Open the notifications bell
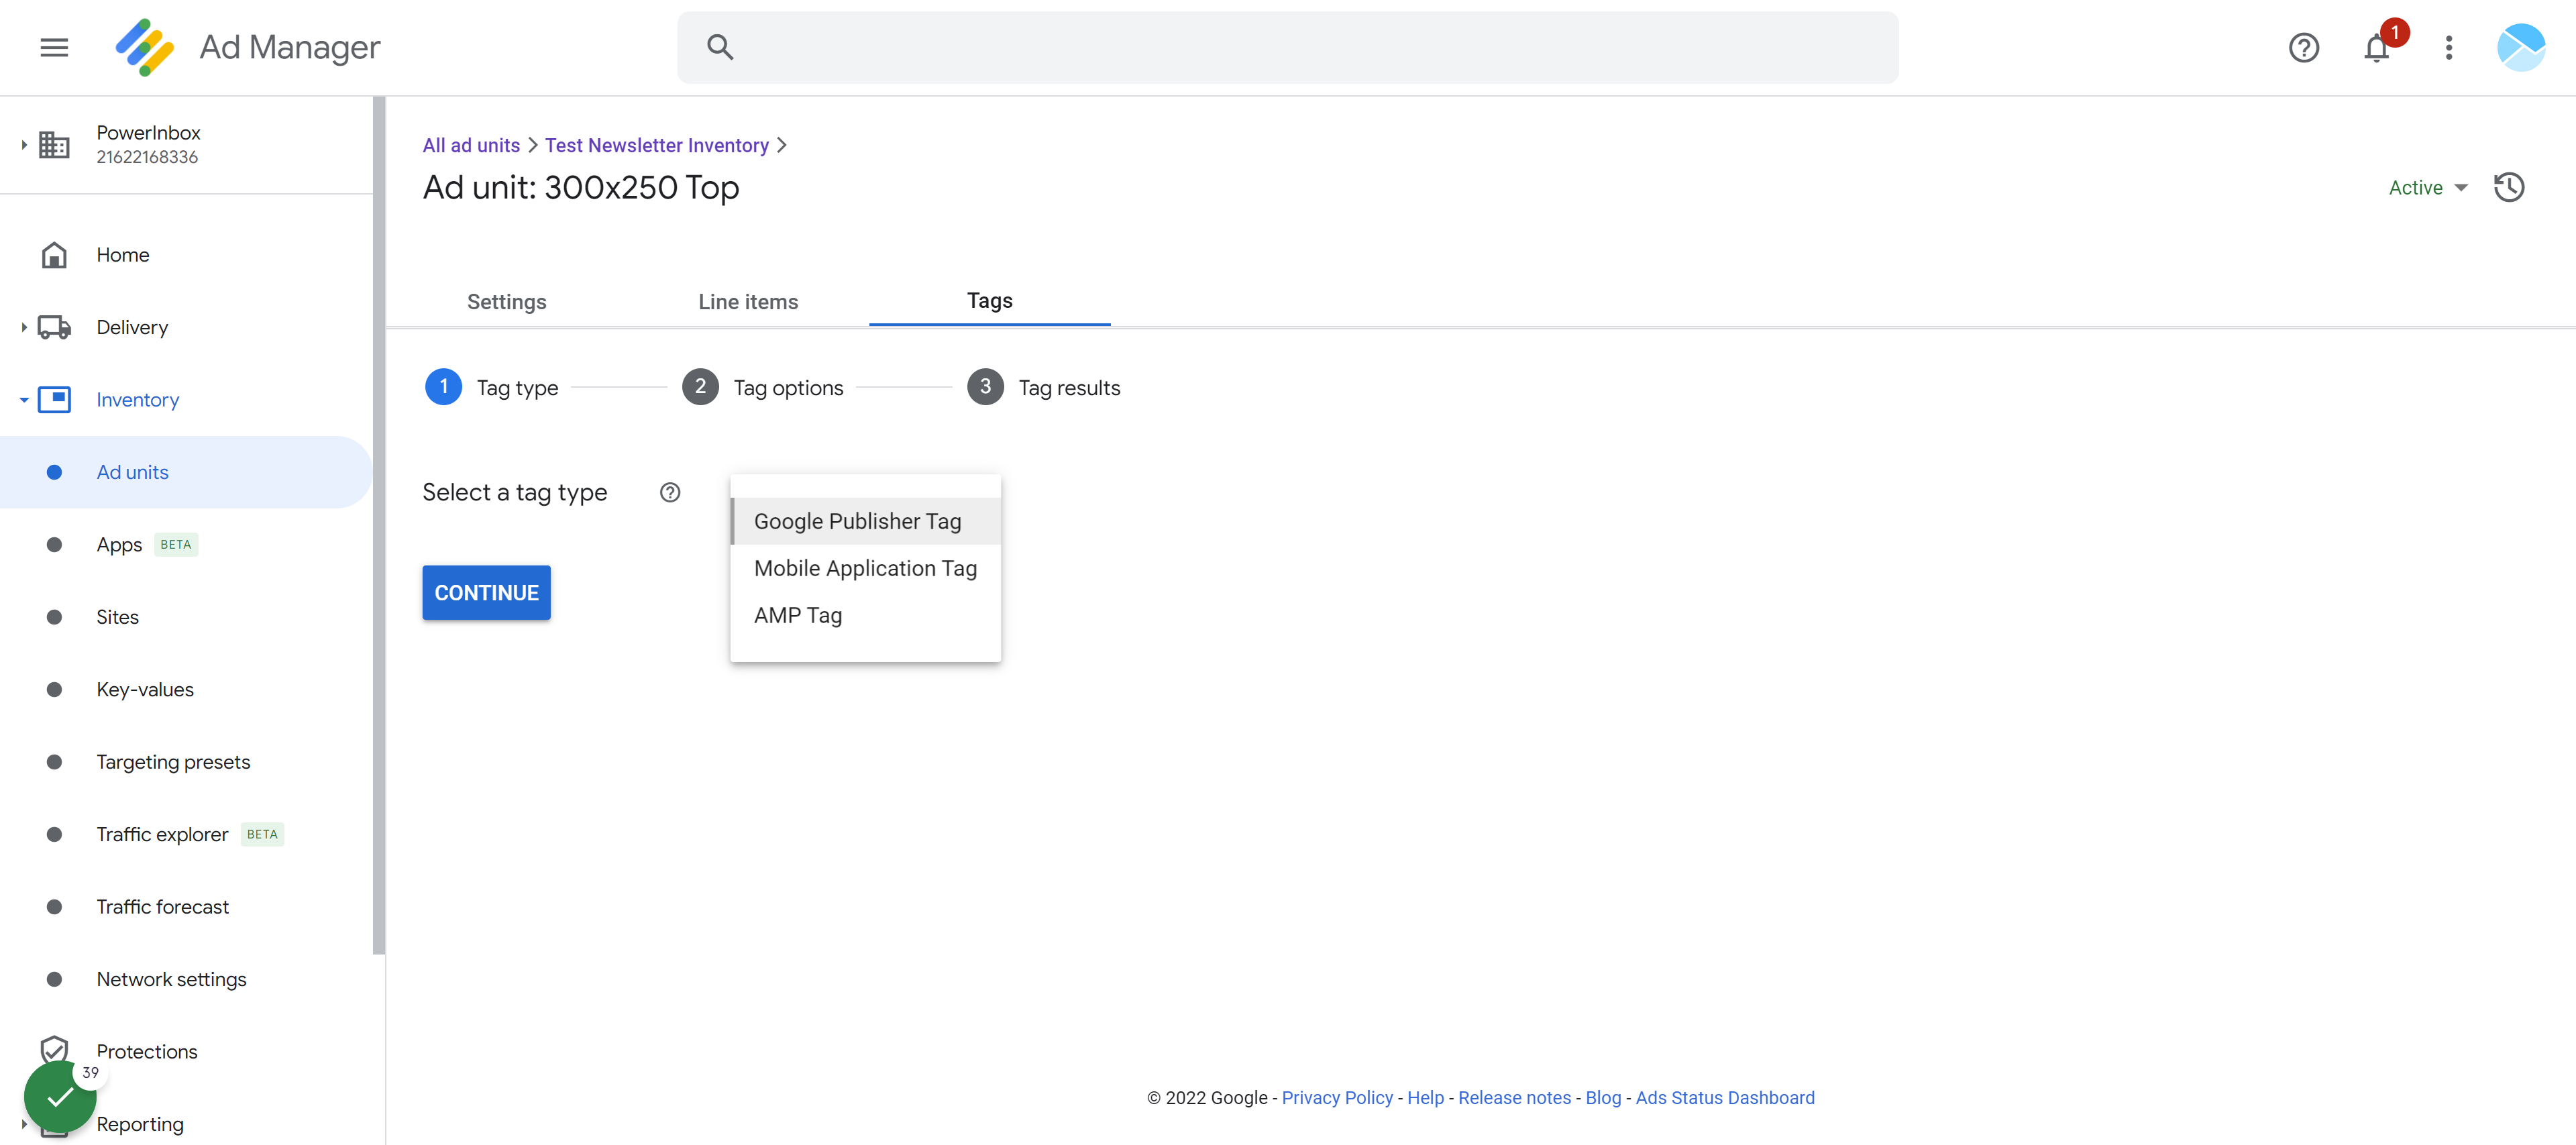Image resolution: width=2576 pixels, height=1145 pixels. pyautogui.click(x=2376, y=47)
